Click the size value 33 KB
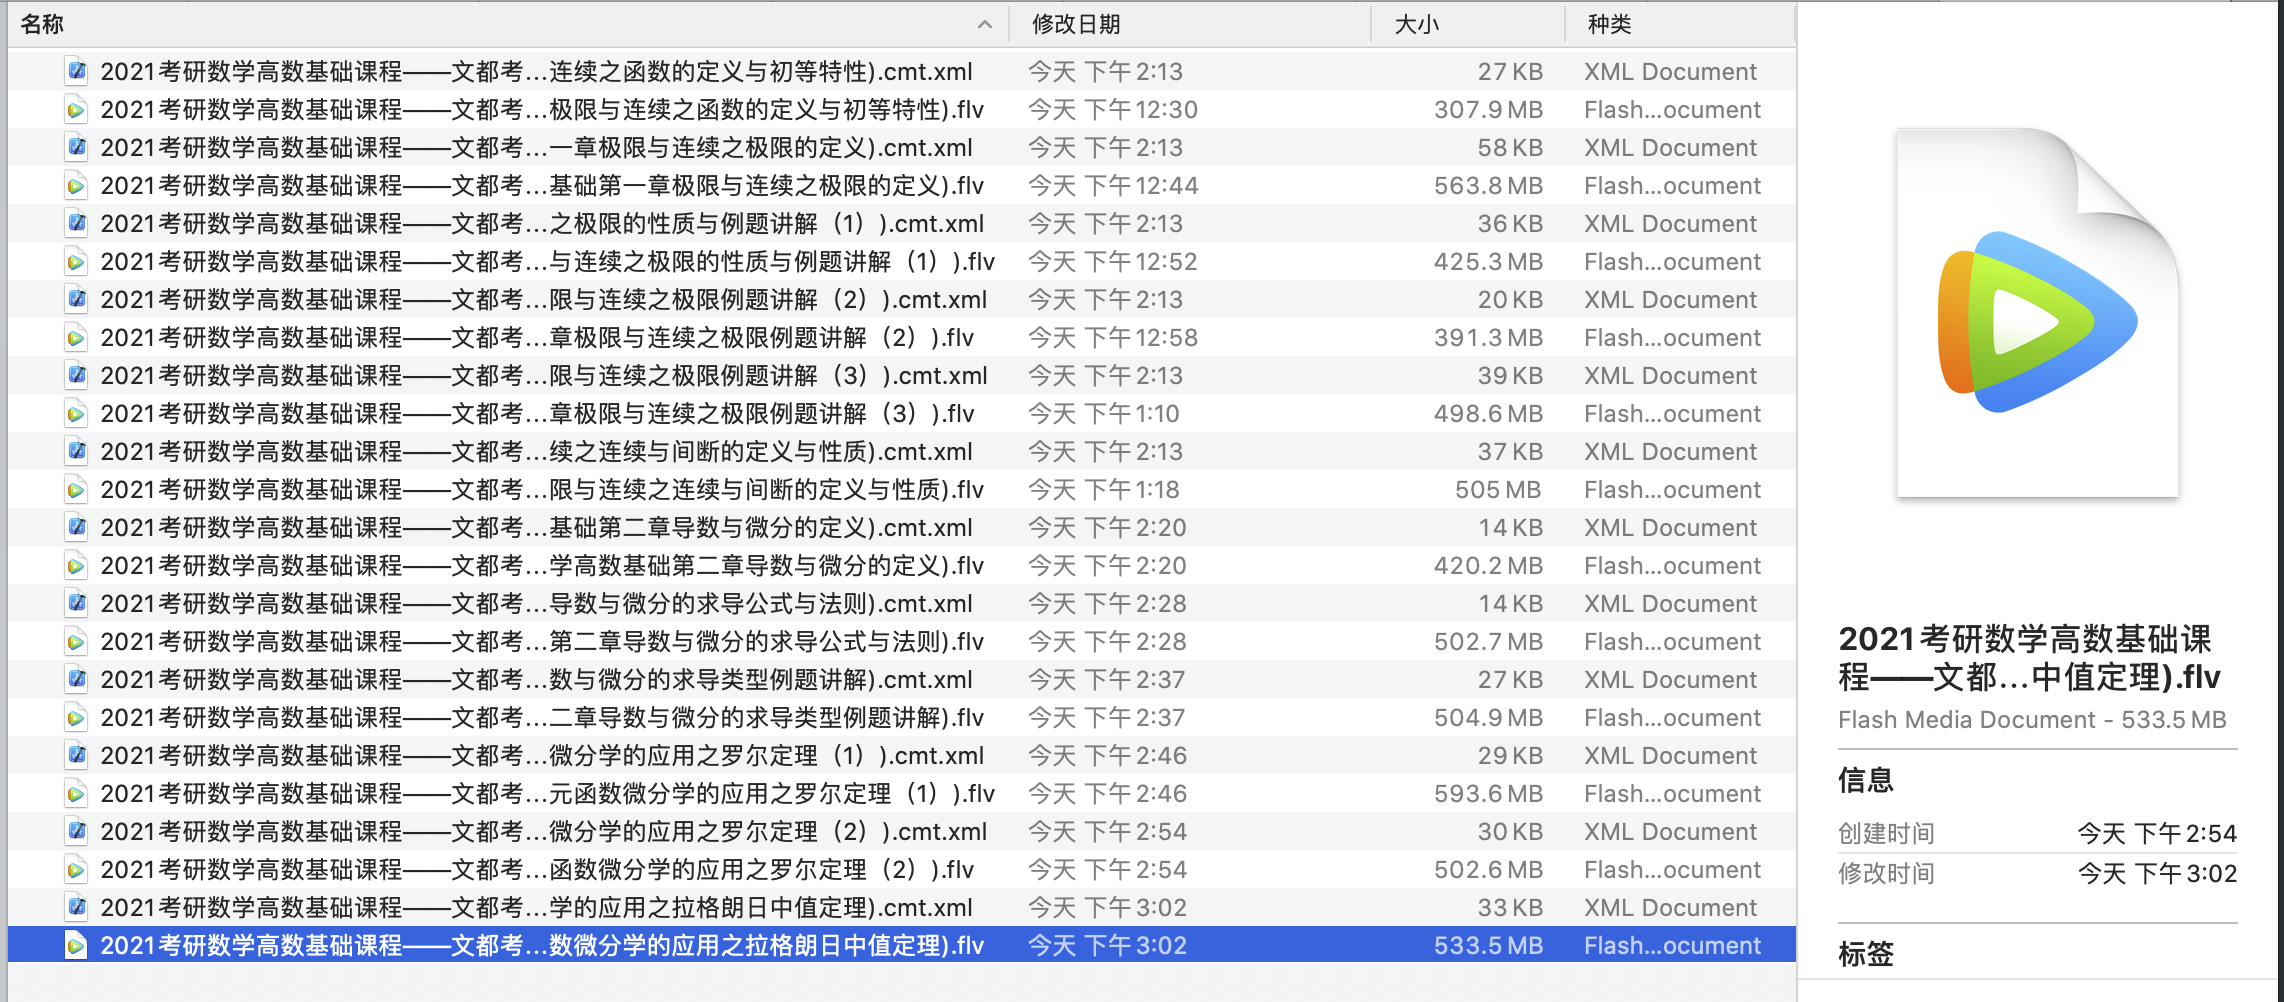 click(1510, 907)
